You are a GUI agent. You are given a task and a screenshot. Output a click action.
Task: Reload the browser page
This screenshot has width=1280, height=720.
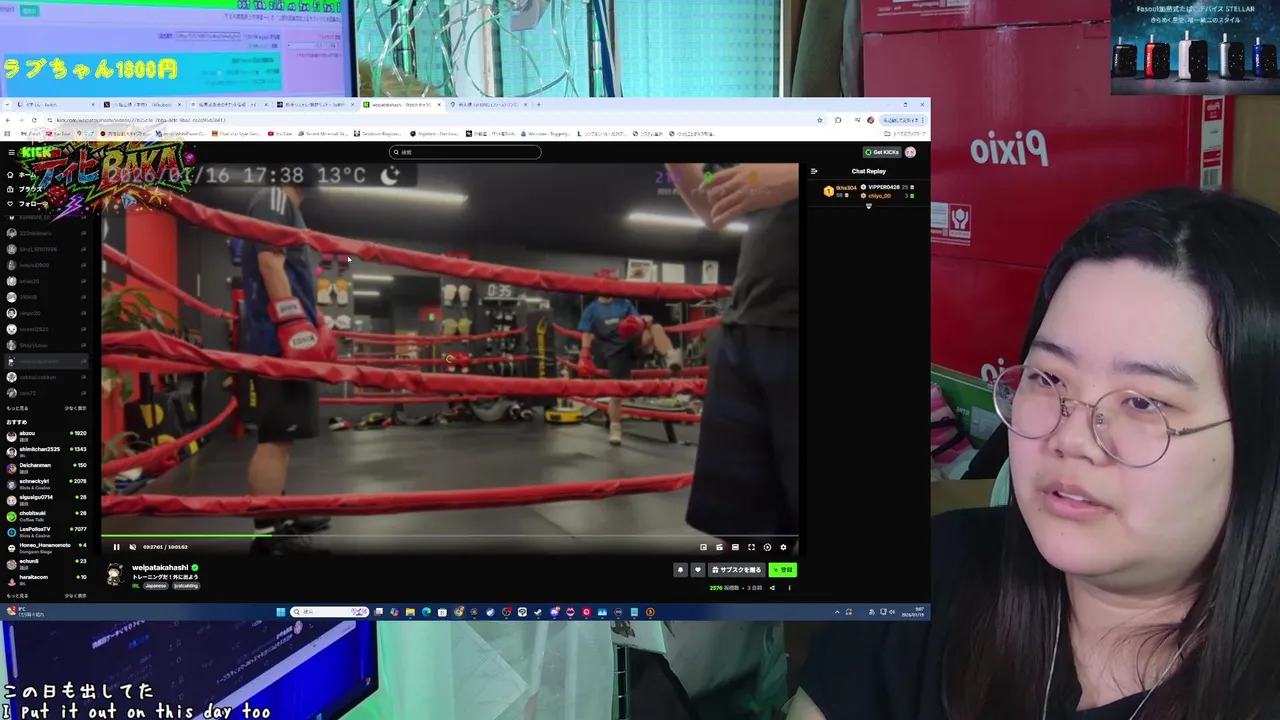click(x=33, y=120)
